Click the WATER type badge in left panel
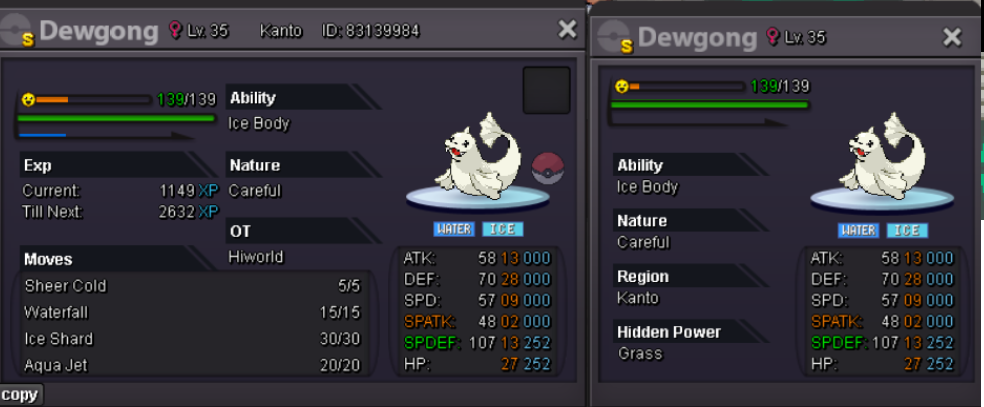984x407 pixels. pos(454,229)
